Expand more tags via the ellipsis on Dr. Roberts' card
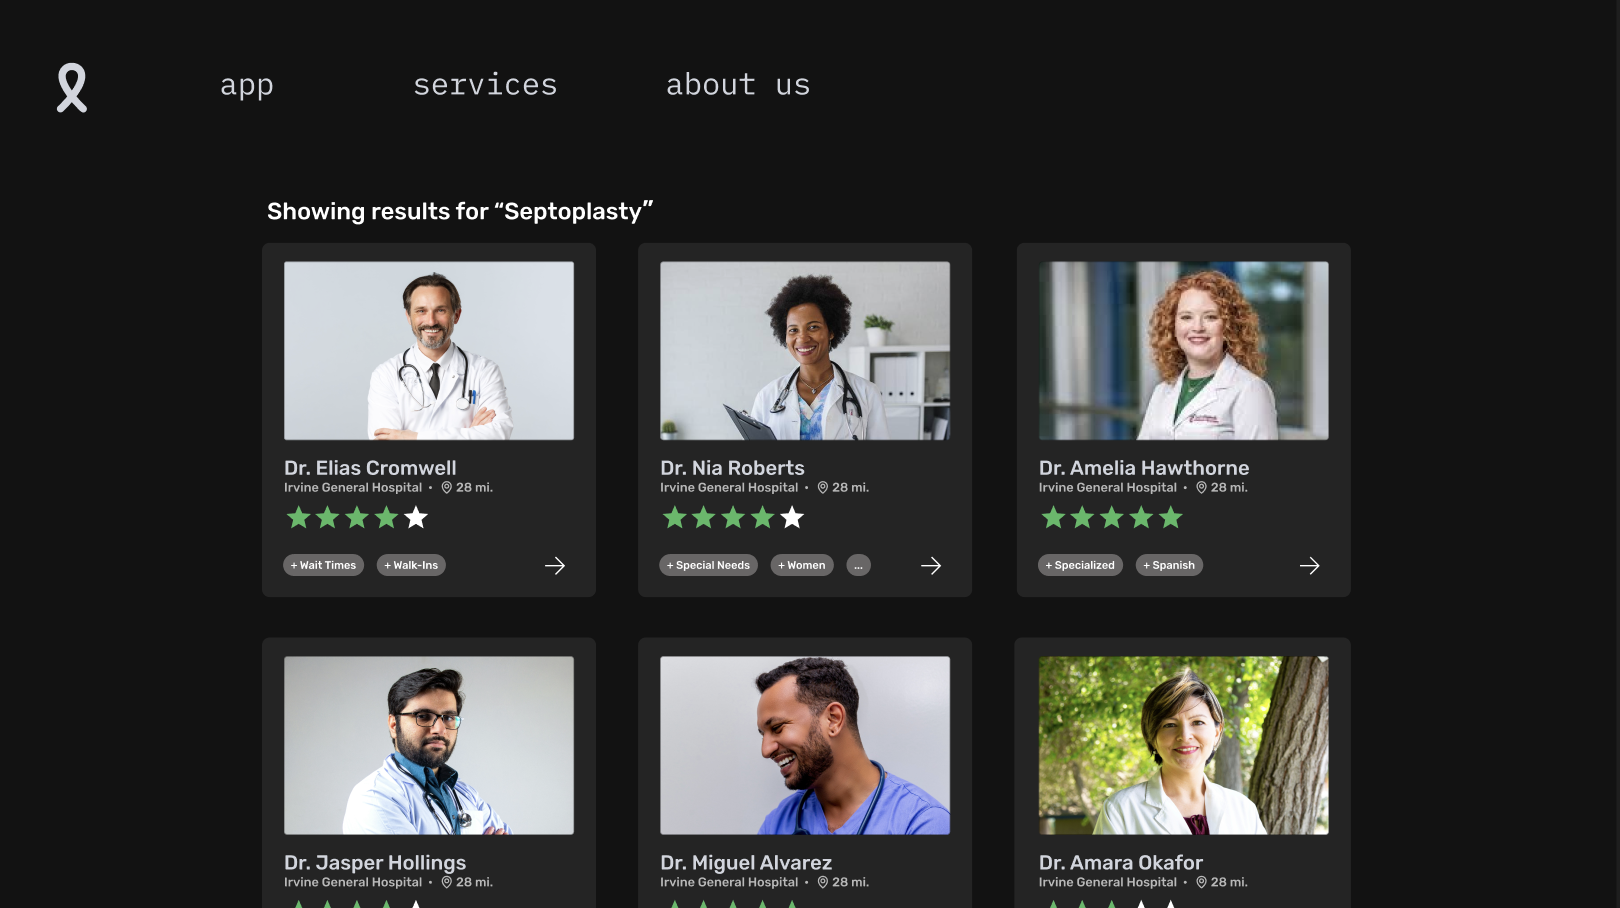 coord(858,565)
